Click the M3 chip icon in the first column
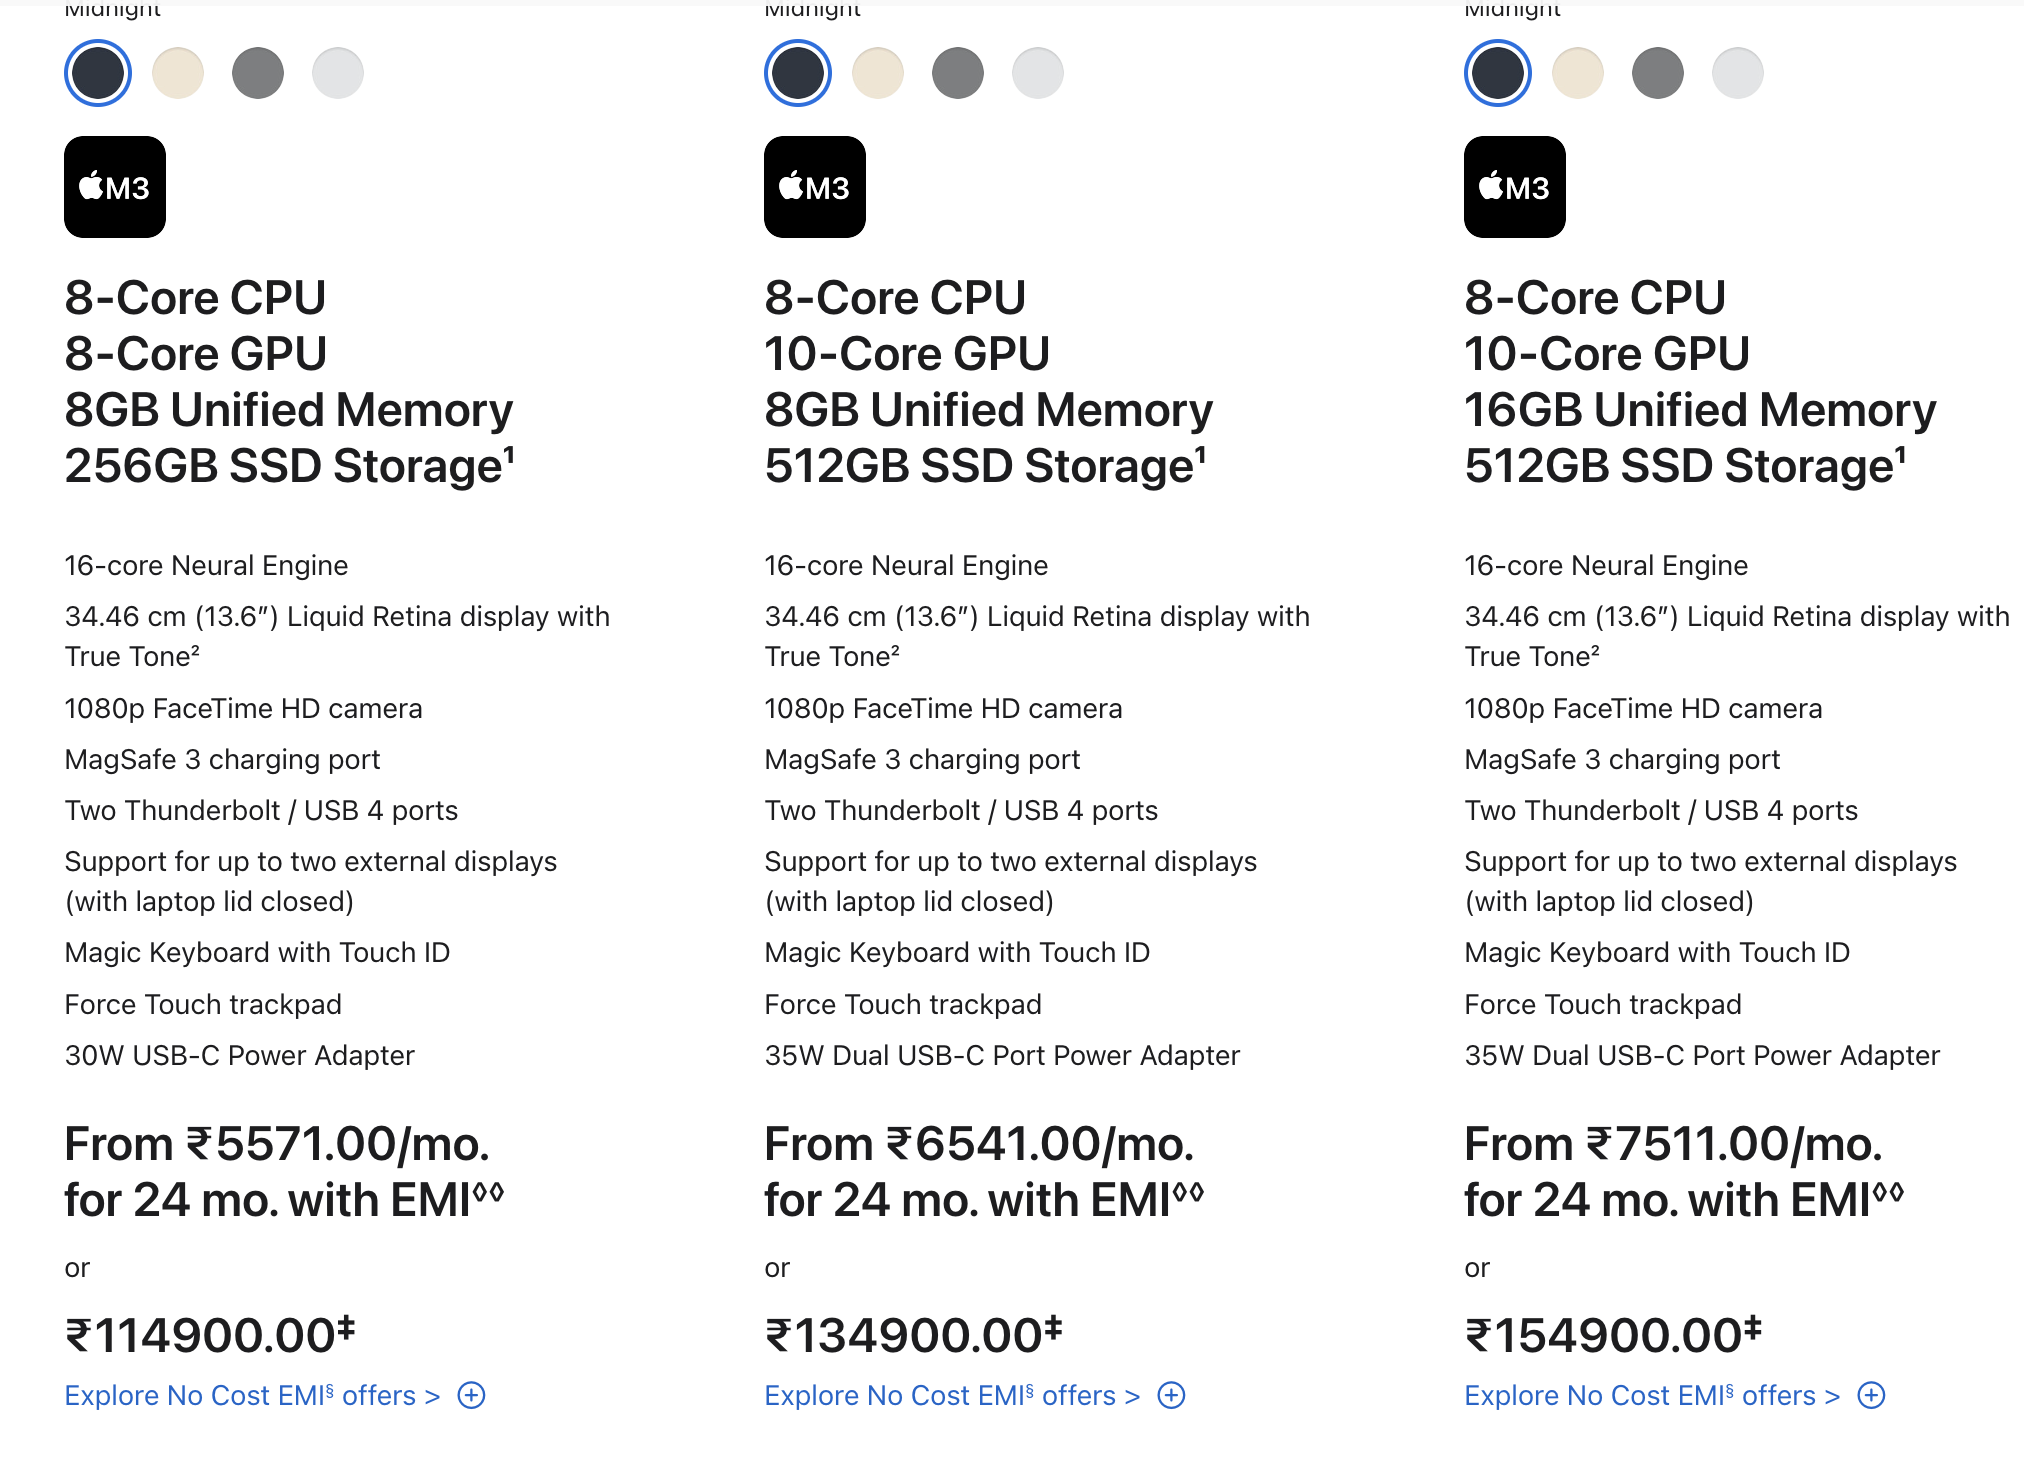The image size is (2024, 1468). (115, 187)
